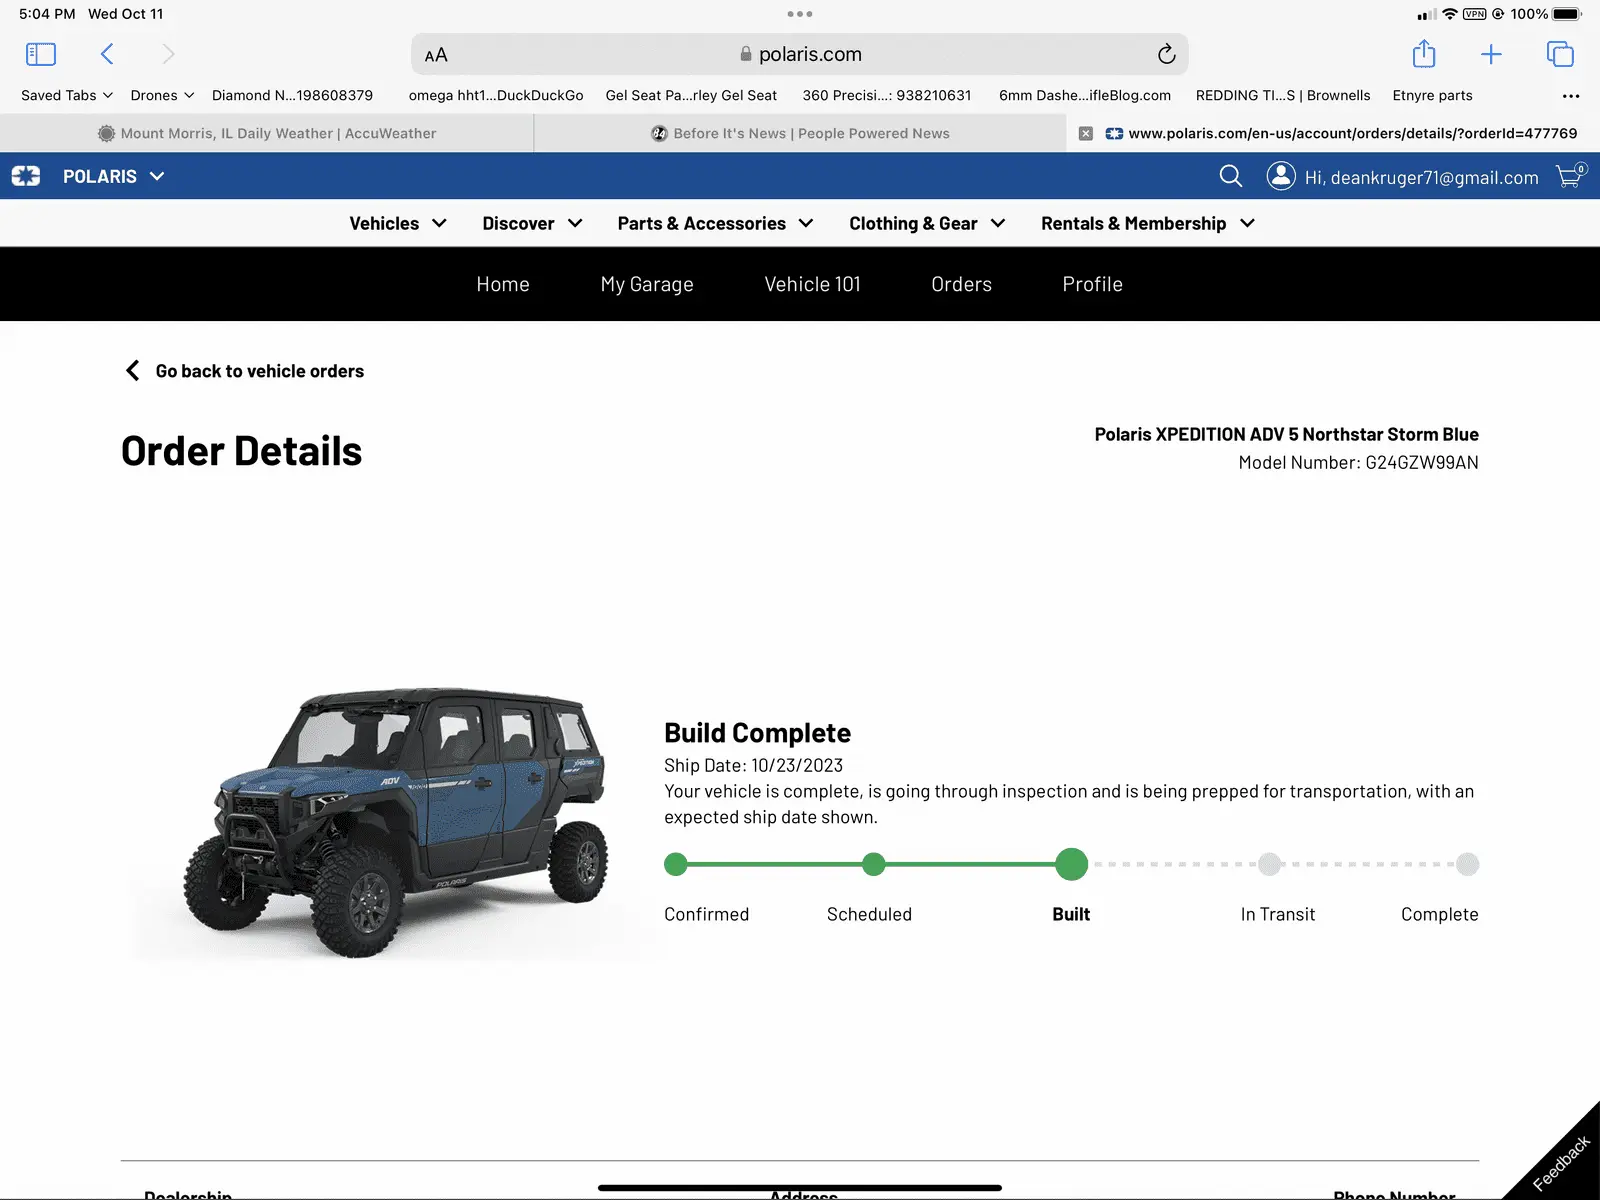
Task: Tap the Safari forward arrow
Action: coord(168,54)
